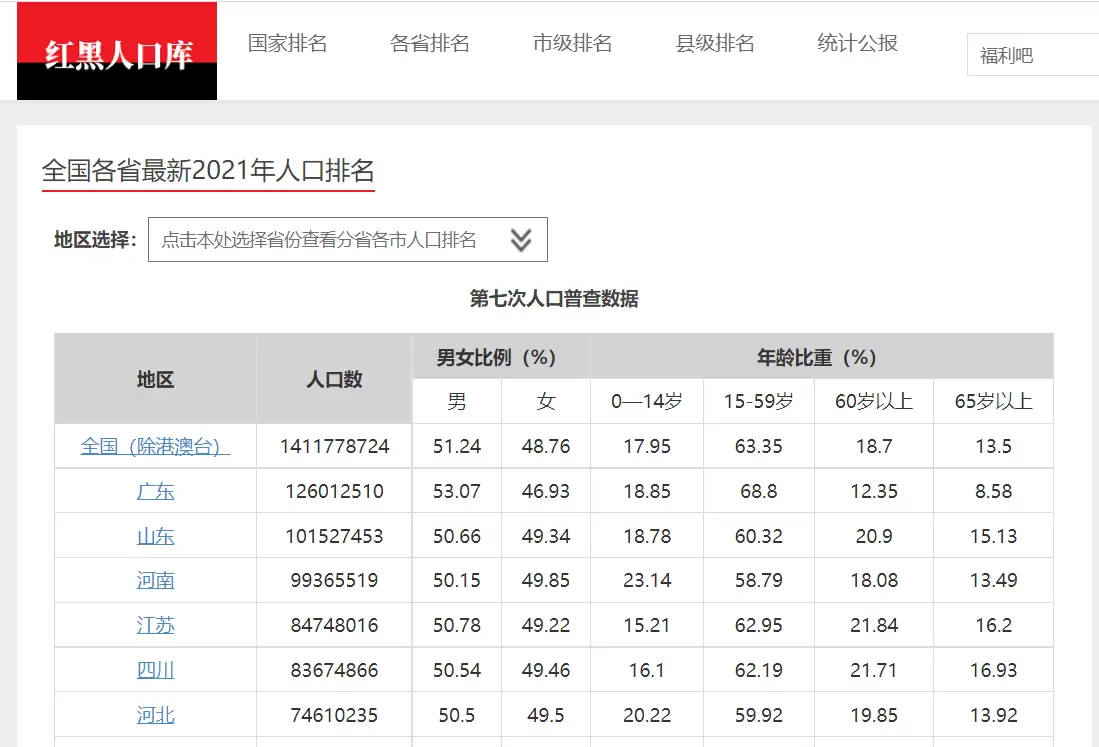The image size is (1099, 747).
Task: Click the 地区 column header
Action: [155, 379]
